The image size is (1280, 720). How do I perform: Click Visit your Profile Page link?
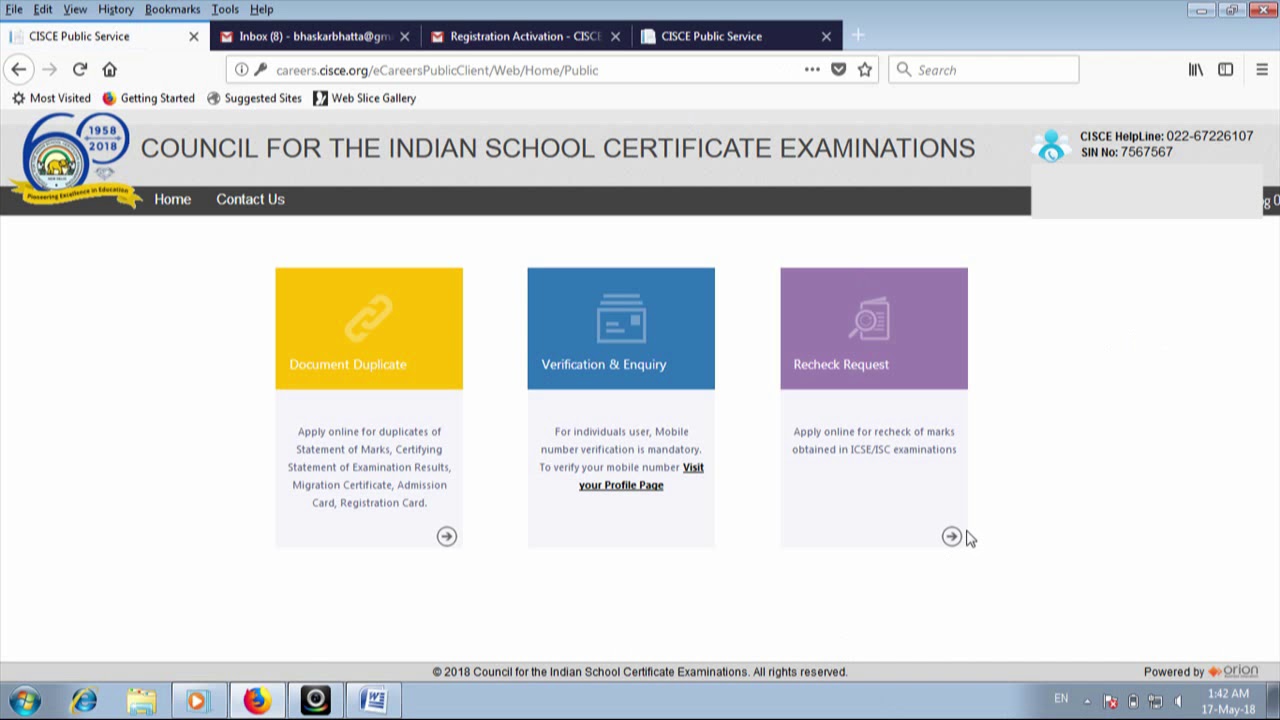pos(641,476)
